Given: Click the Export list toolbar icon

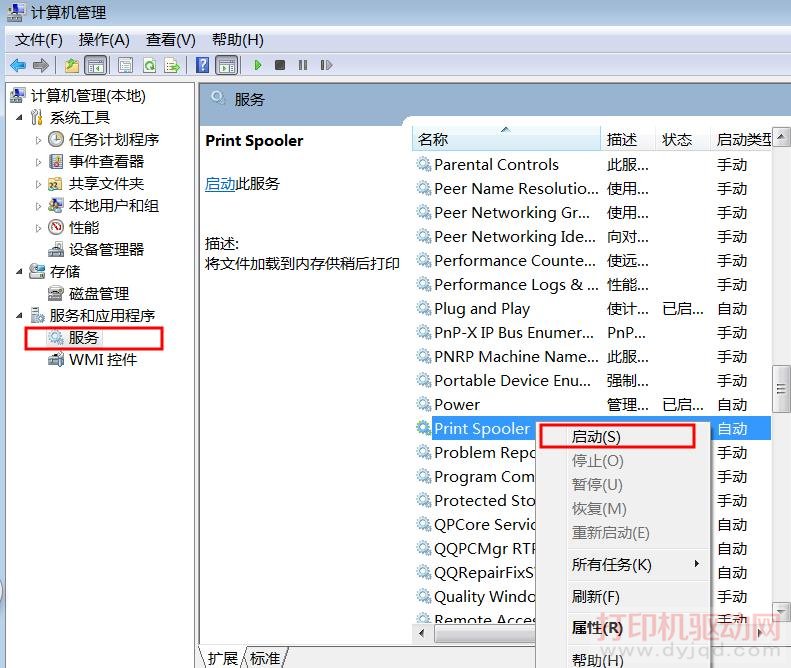Looking at the screenshot, I should click(172, 65).
